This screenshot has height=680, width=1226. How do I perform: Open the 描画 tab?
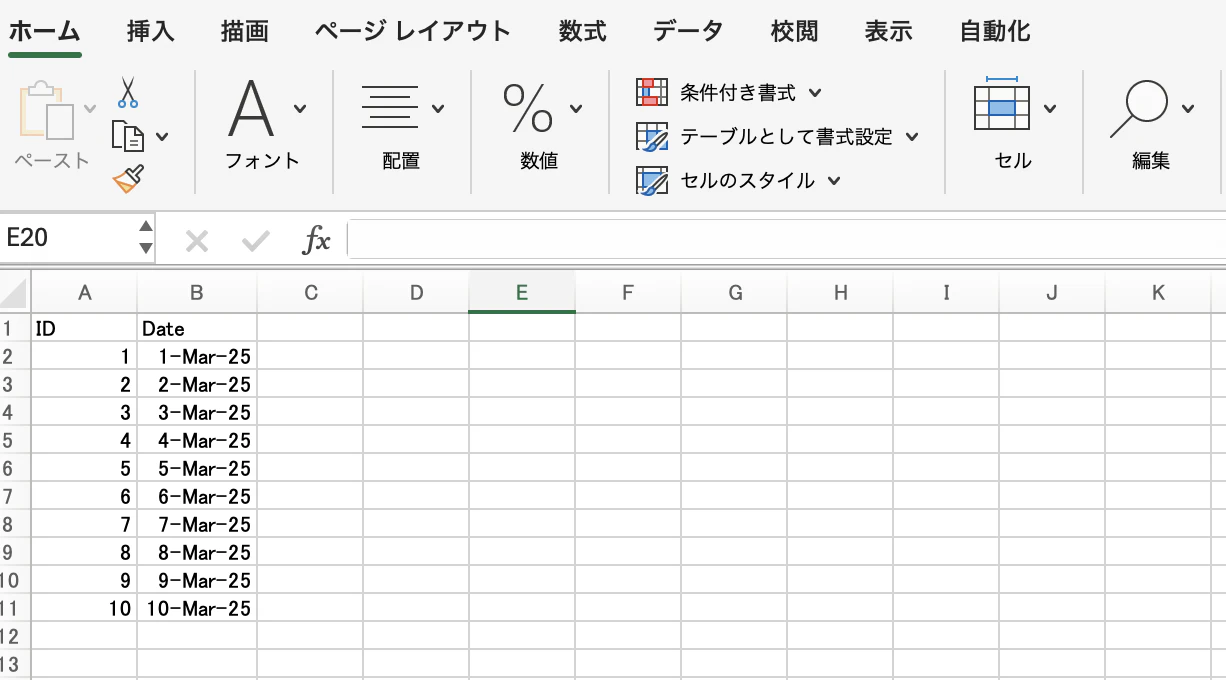(x=245, y=31)
